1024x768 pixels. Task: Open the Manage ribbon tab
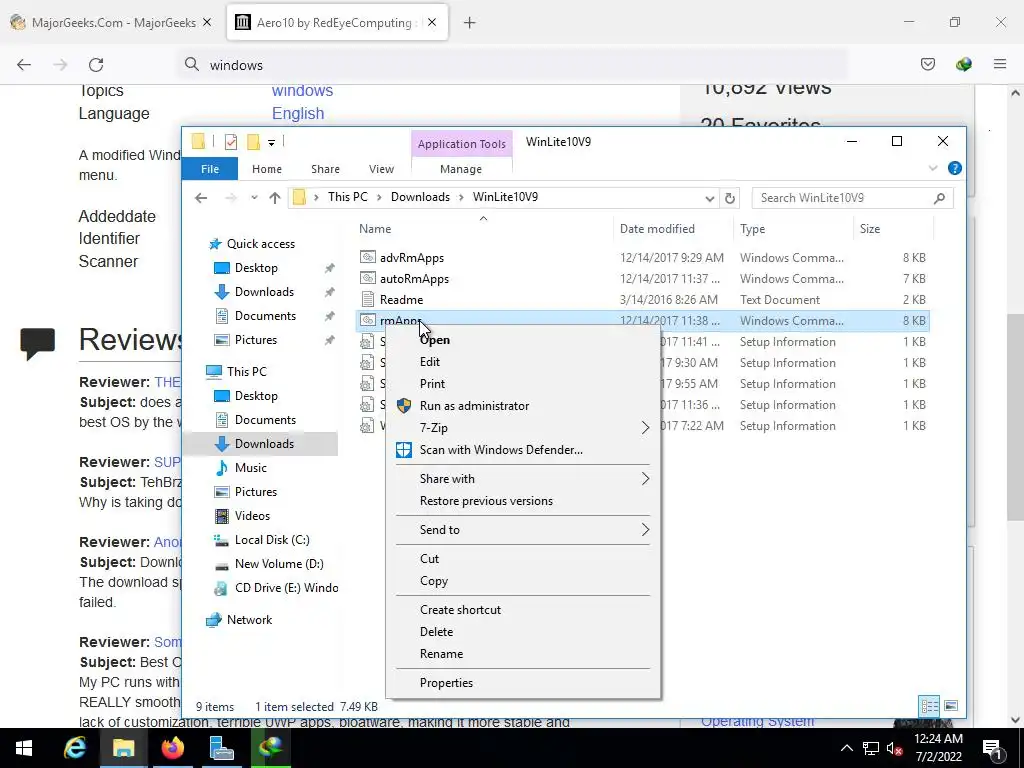tap(461, 168)
